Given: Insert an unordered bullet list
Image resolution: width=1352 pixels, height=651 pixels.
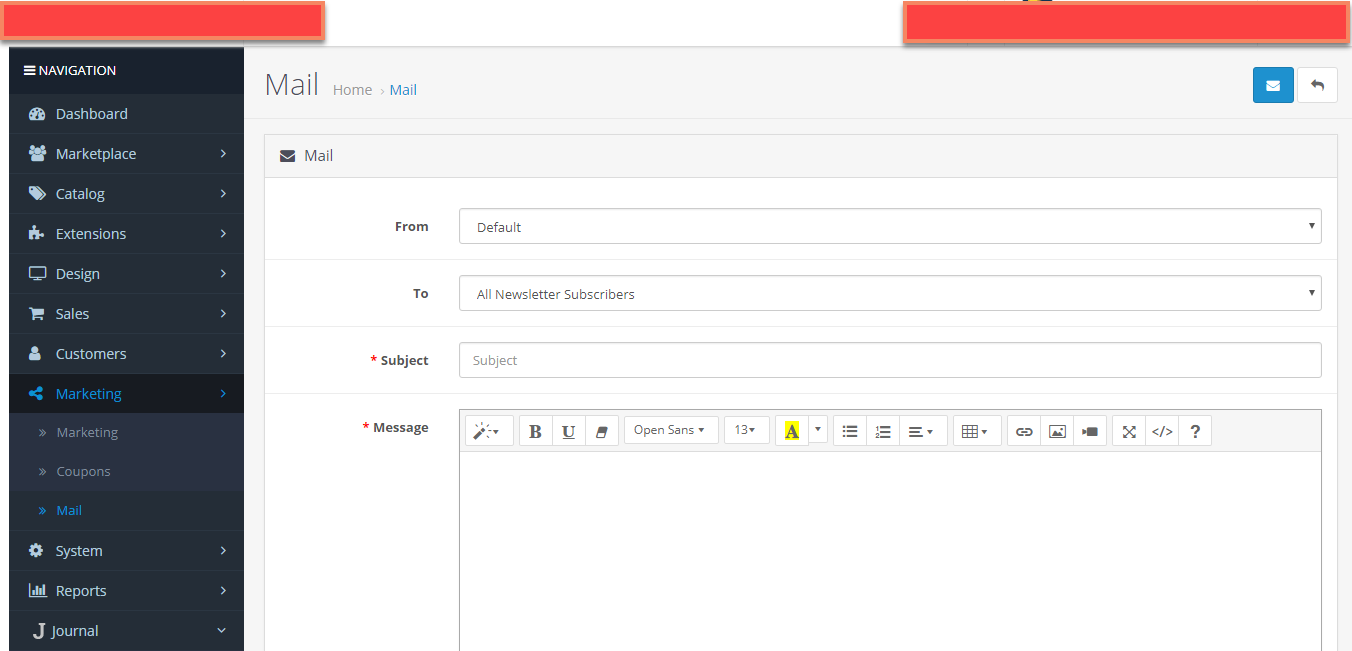Looking at the screenshot, I should point(850,431).
